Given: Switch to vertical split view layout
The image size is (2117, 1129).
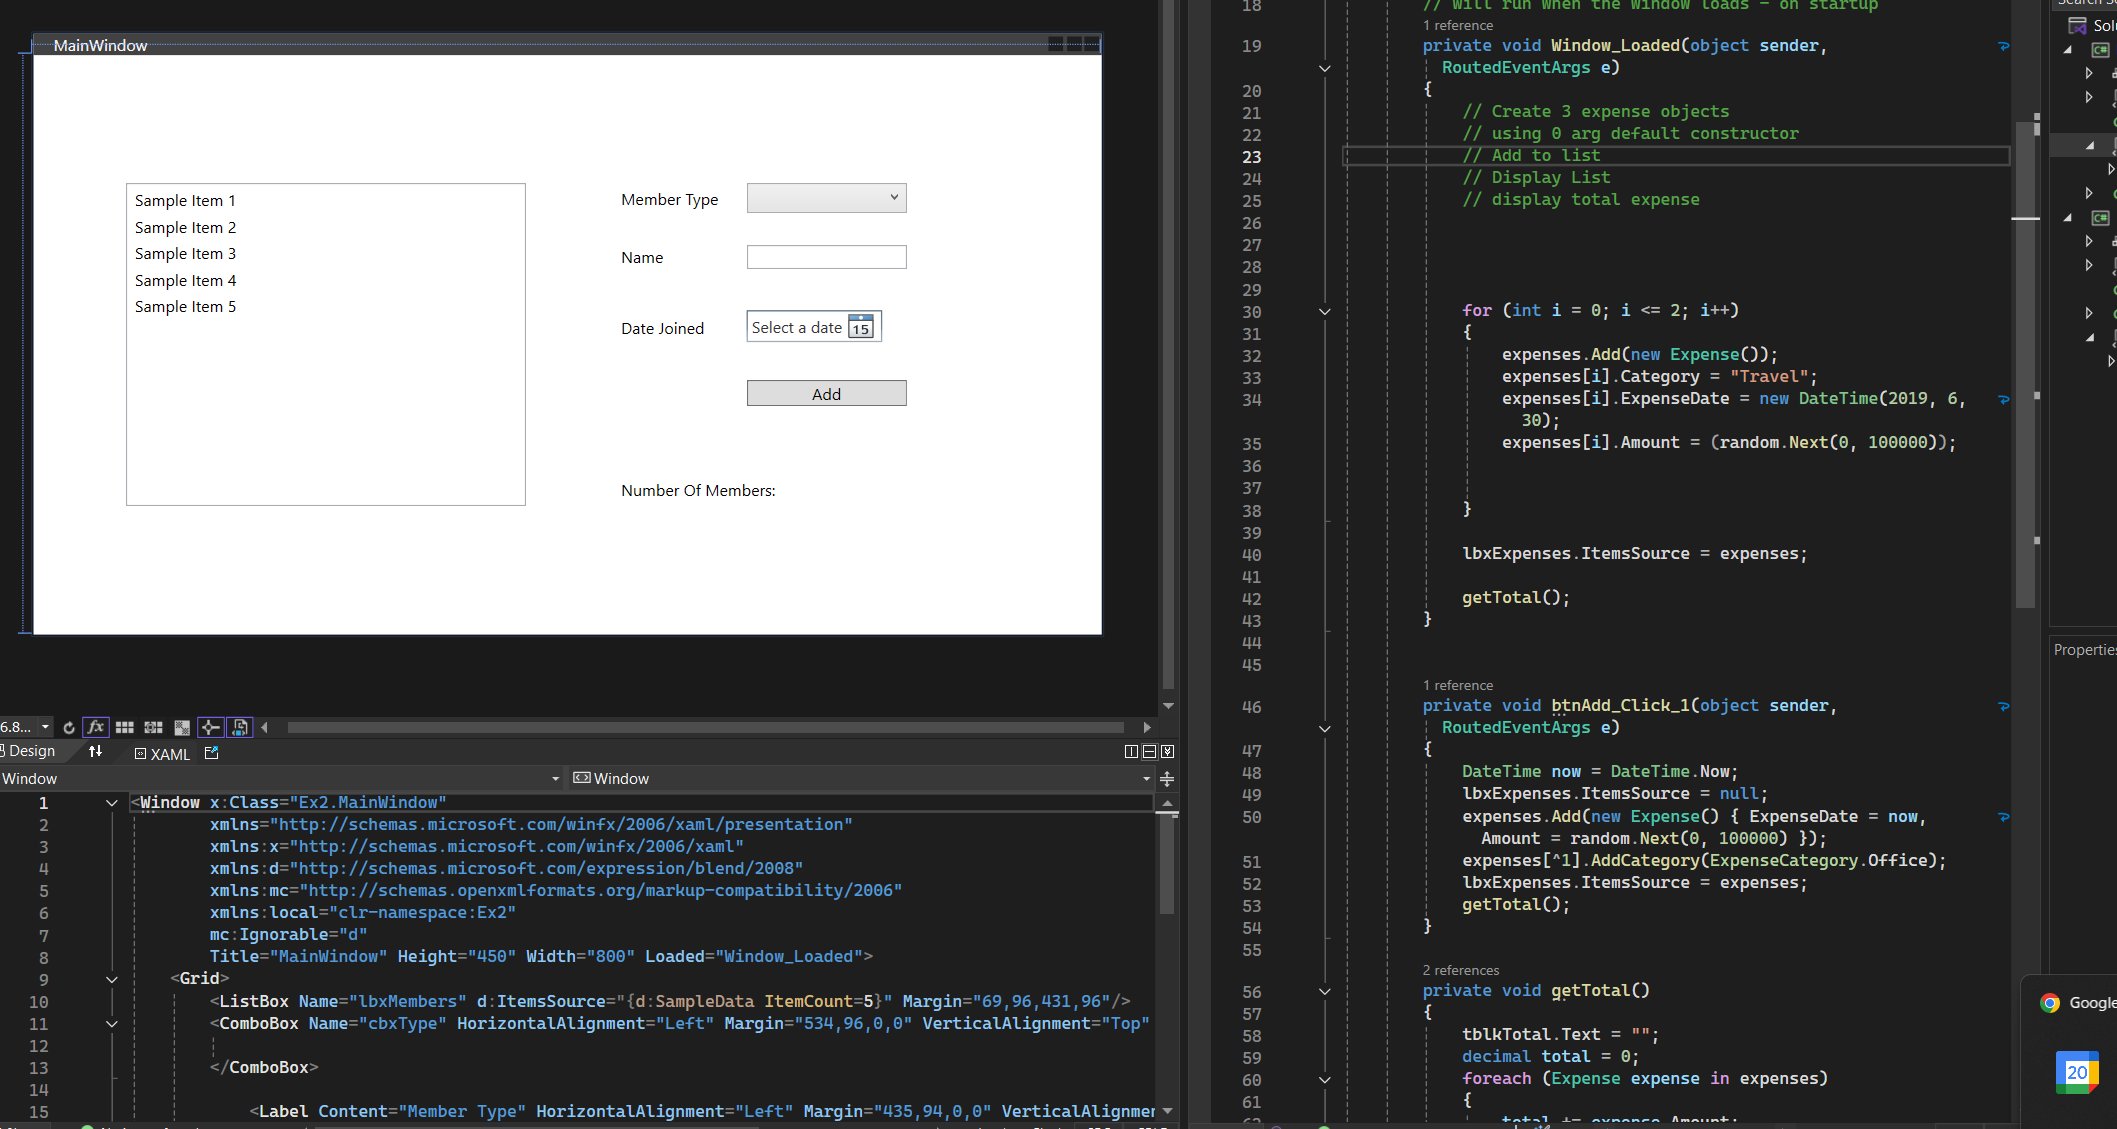Looking at the screenshot, I should coord(1131,751).
